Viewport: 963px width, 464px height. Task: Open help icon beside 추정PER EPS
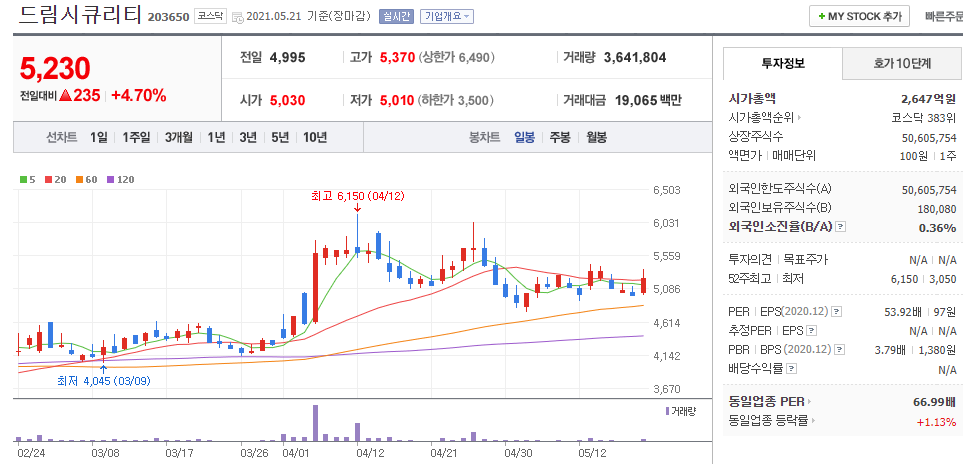click(x=811, y=331)
